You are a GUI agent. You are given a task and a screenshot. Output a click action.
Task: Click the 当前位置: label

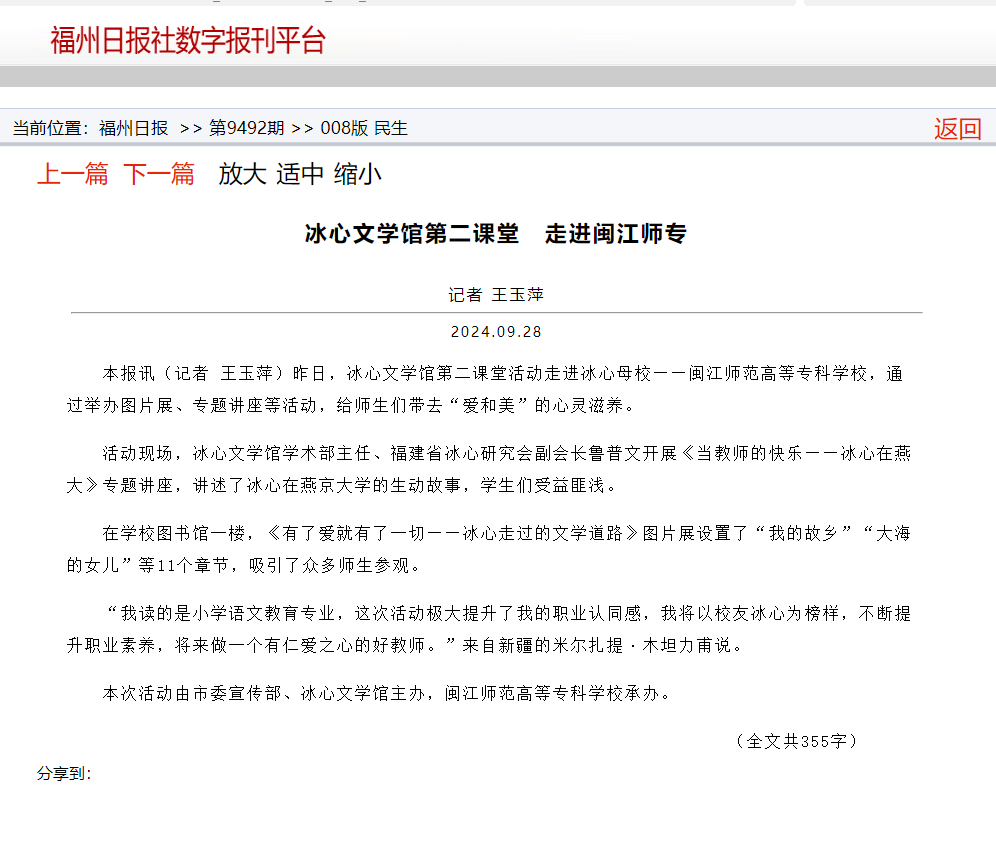pos(50,128)
